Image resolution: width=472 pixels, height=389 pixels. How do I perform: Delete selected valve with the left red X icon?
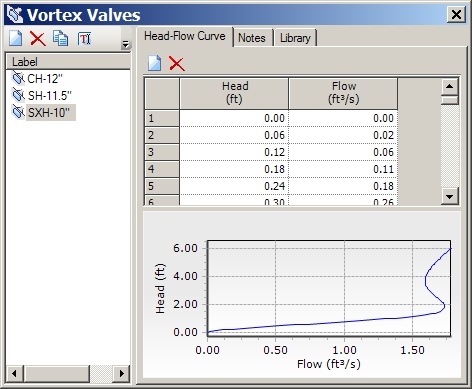(38, 38)
